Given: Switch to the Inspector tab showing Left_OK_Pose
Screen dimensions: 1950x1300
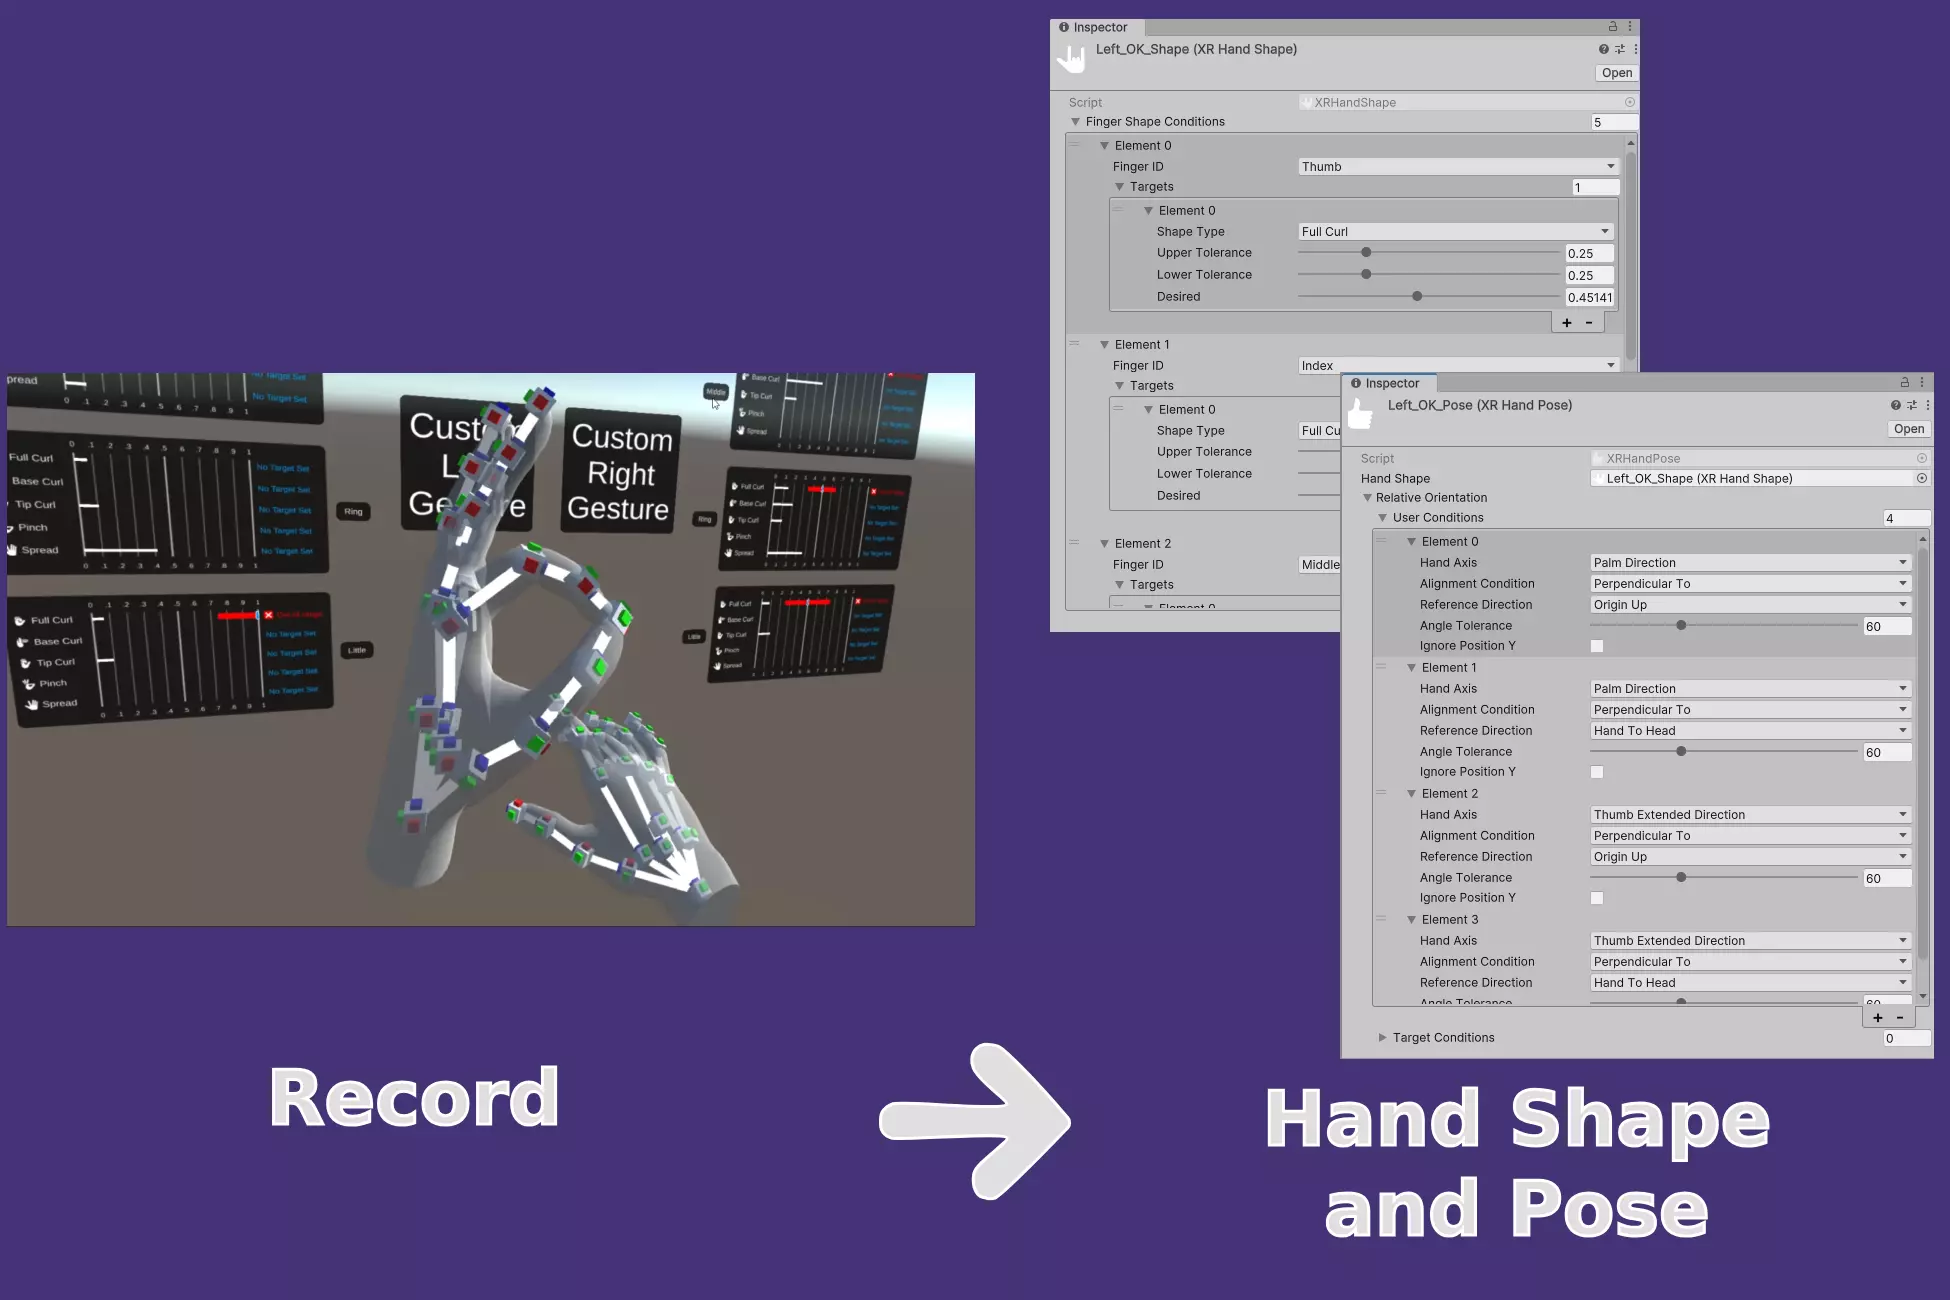Looking at the screenshot, I should [x=1390, y=383].
